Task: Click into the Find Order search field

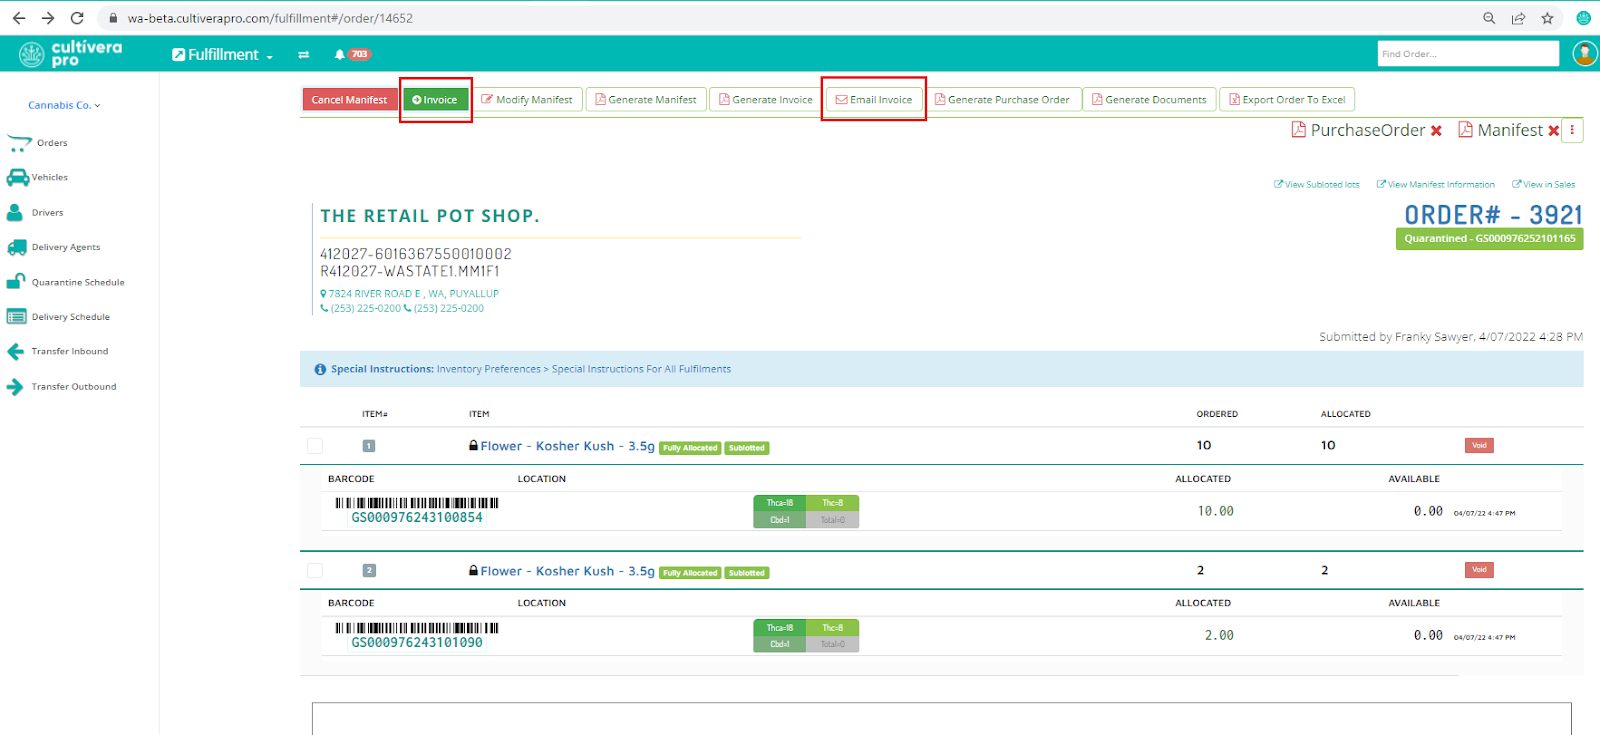Action: pos(1468,54)
